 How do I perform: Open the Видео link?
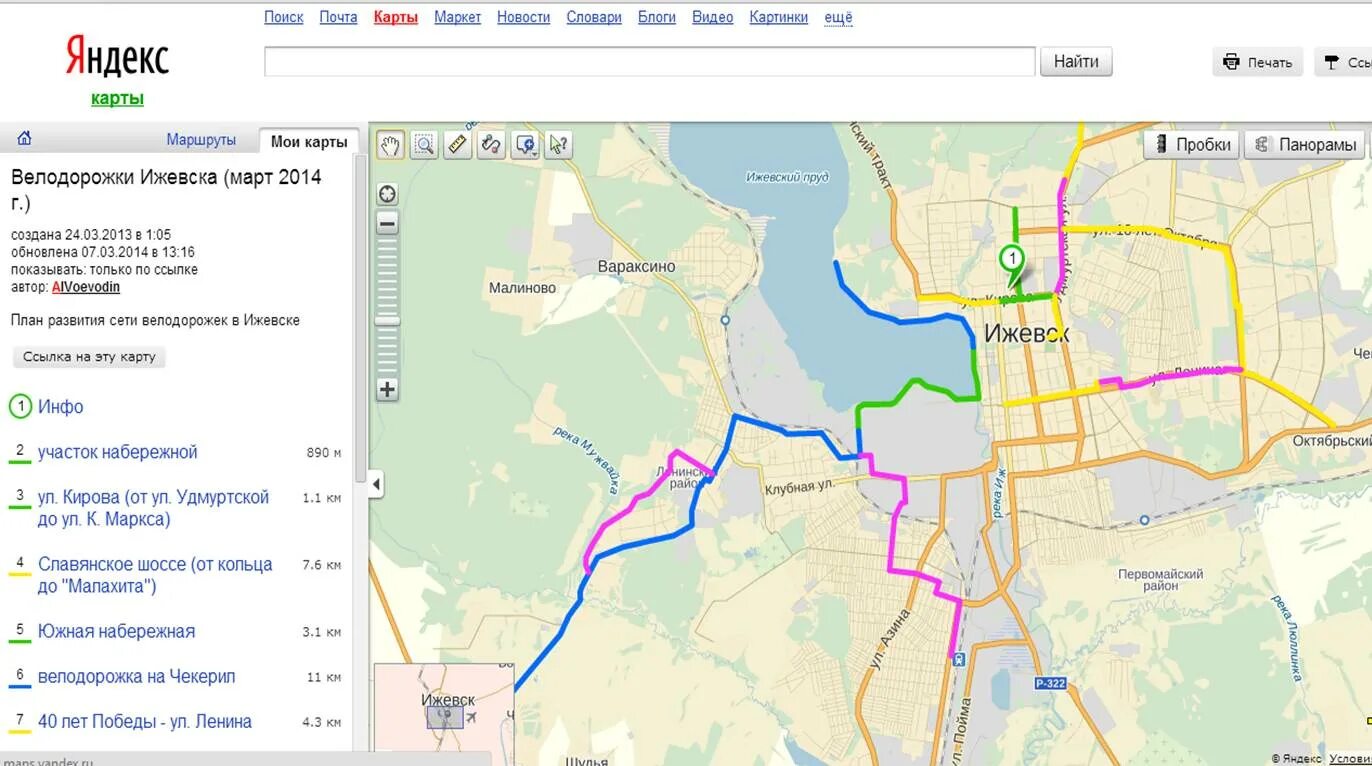pyautogui.click(x=713, y=17)
